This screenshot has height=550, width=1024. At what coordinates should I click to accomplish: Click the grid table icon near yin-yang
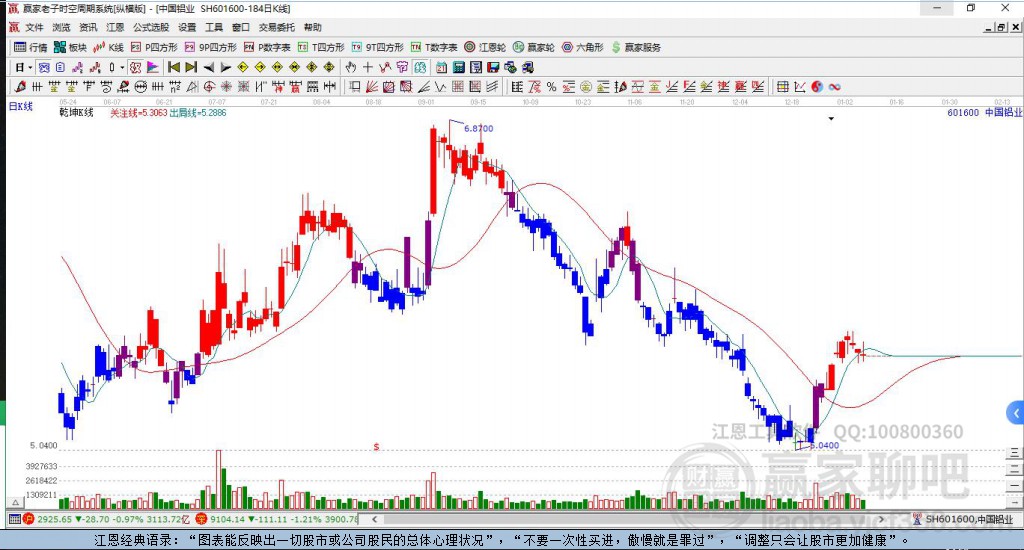pos(782,86)
